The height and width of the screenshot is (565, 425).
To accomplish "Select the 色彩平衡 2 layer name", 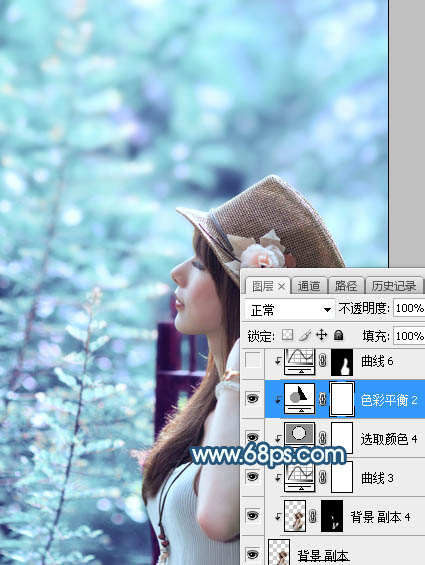I will pos(389,400).
